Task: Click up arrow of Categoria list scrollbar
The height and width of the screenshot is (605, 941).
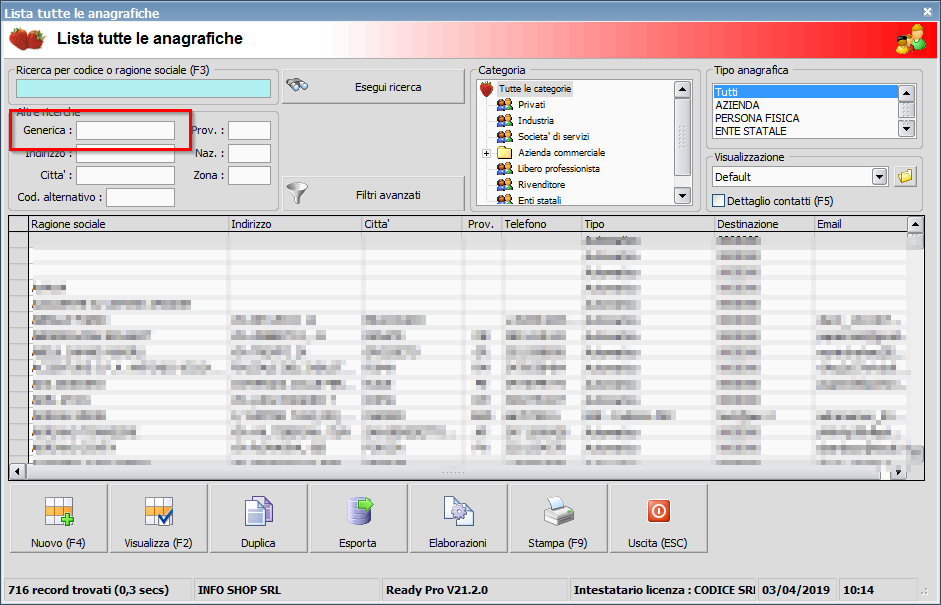Action: (682, 89)
